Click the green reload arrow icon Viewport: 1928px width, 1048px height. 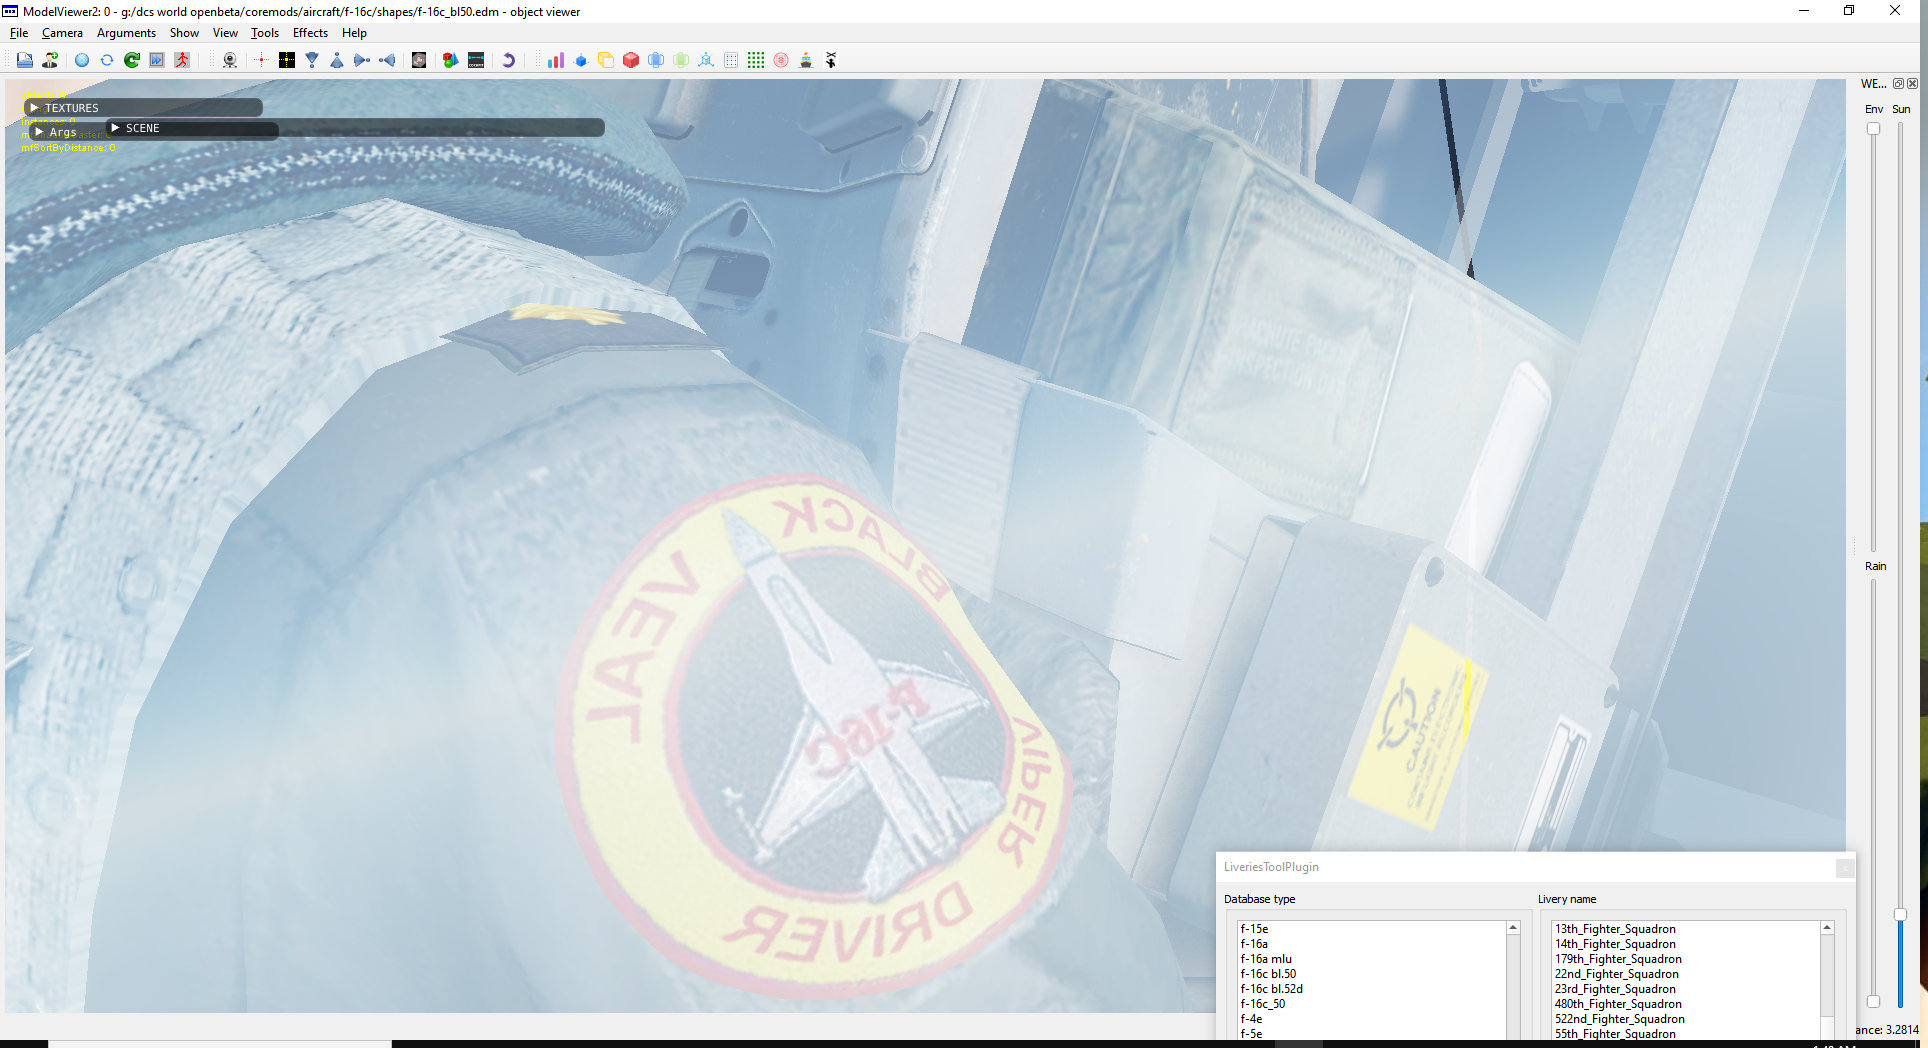(132, 60)
